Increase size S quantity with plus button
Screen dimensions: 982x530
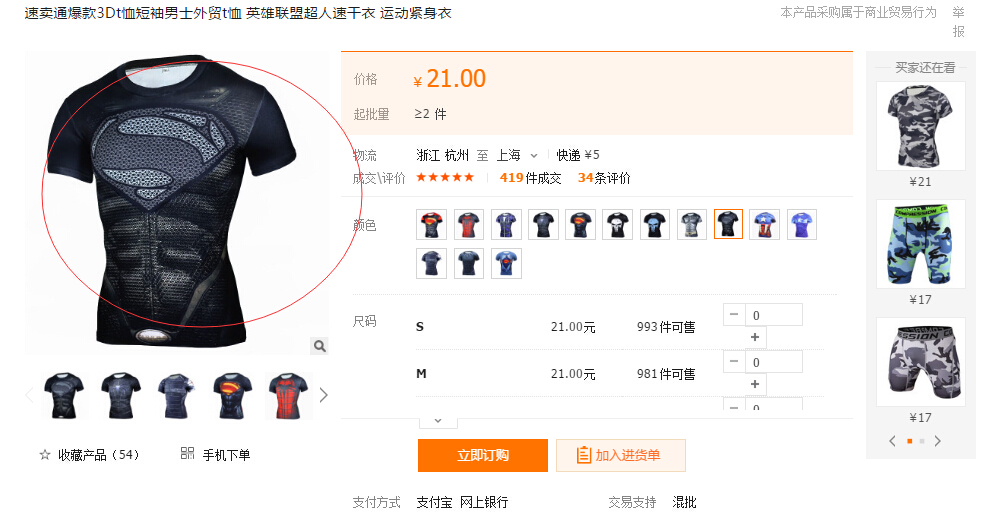click(755, 337)
